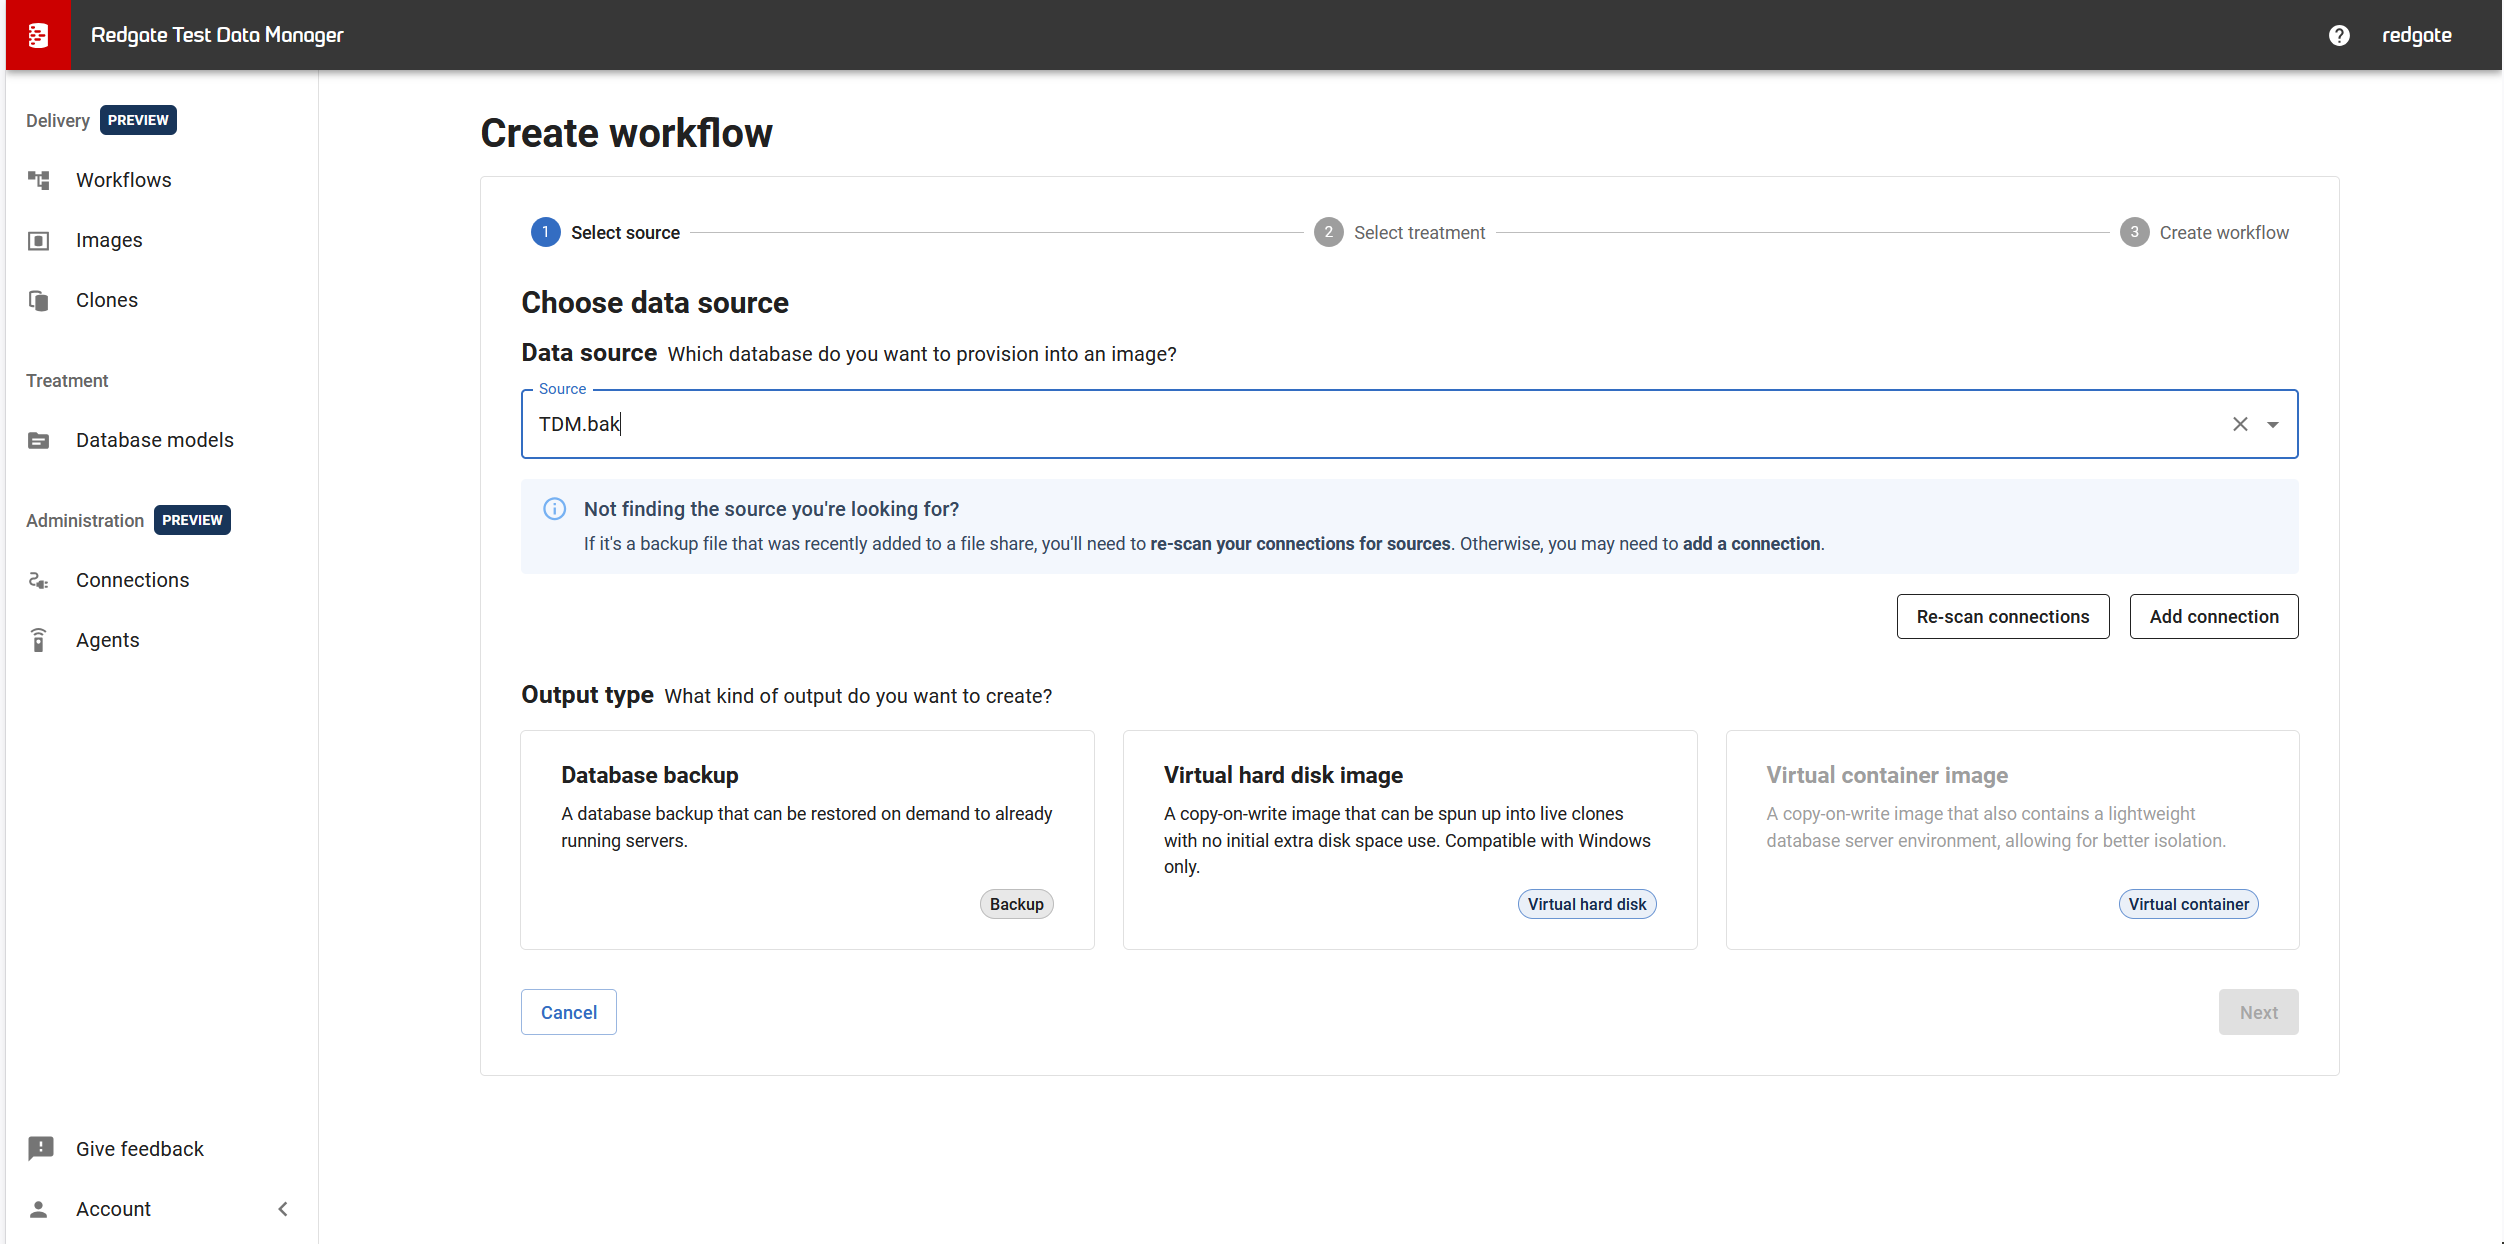Image resolution: width=2504 pixels, height=1244 pixels.
Task: Open Database models under Treatment
Action: coord(154,439)
